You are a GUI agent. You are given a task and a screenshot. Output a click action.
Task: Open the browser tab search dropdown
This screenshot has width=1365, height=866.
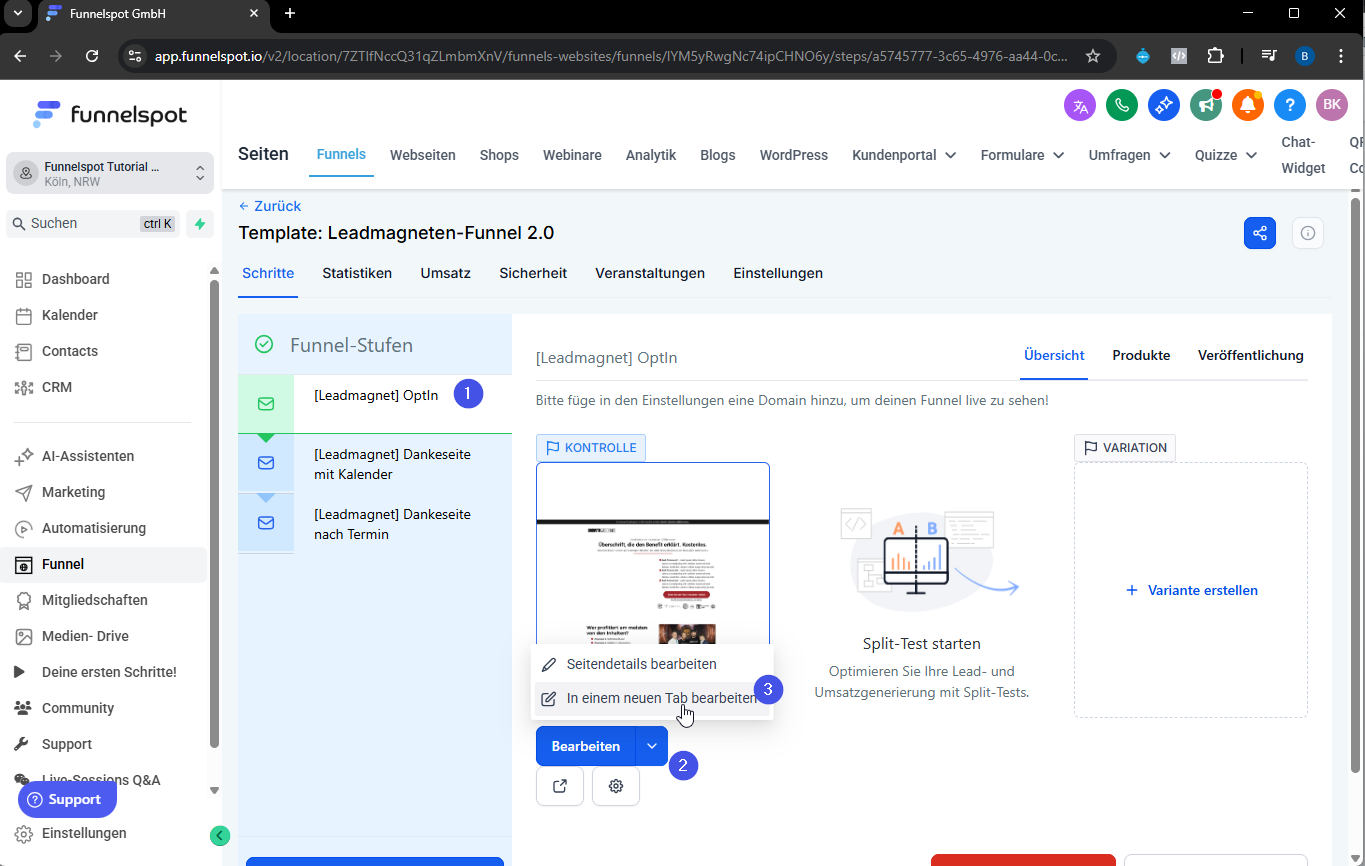pos(17,14)
